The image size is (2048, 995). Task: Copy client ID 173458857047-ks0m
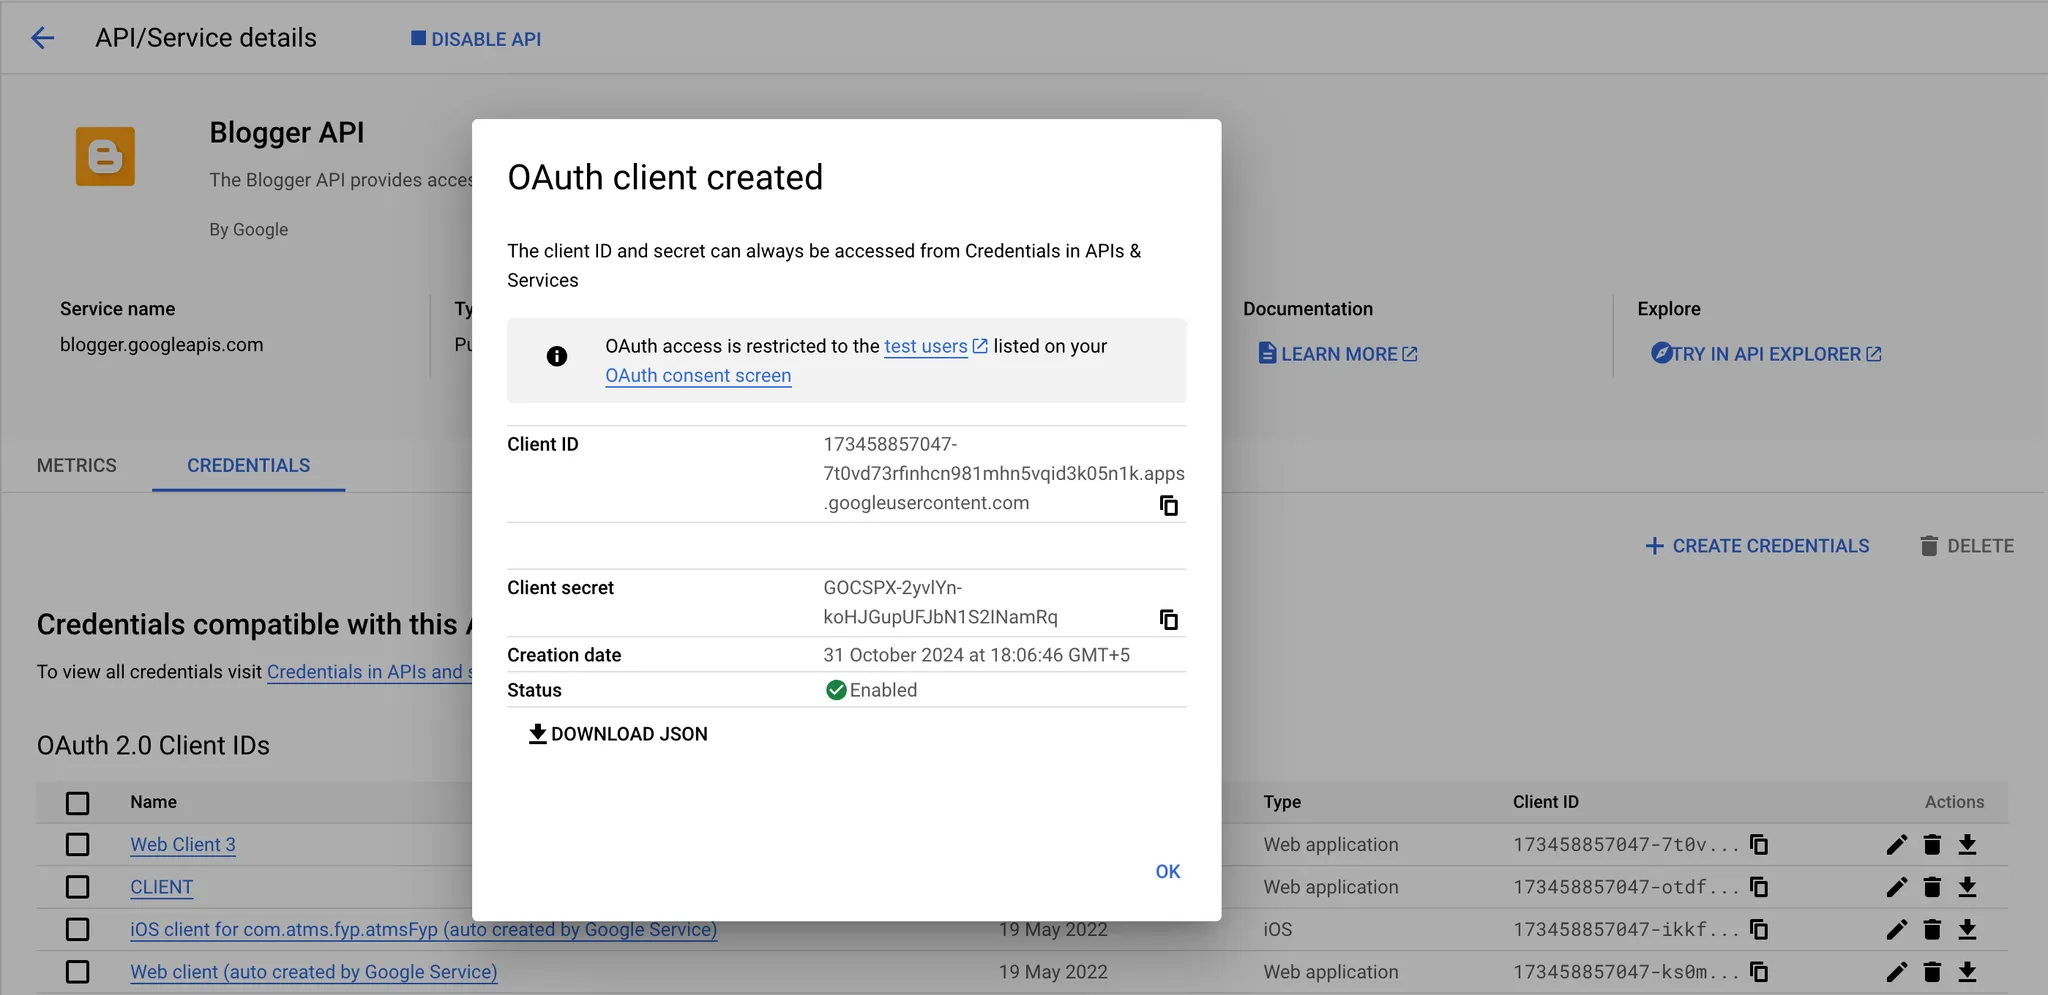pos(1759,972)
